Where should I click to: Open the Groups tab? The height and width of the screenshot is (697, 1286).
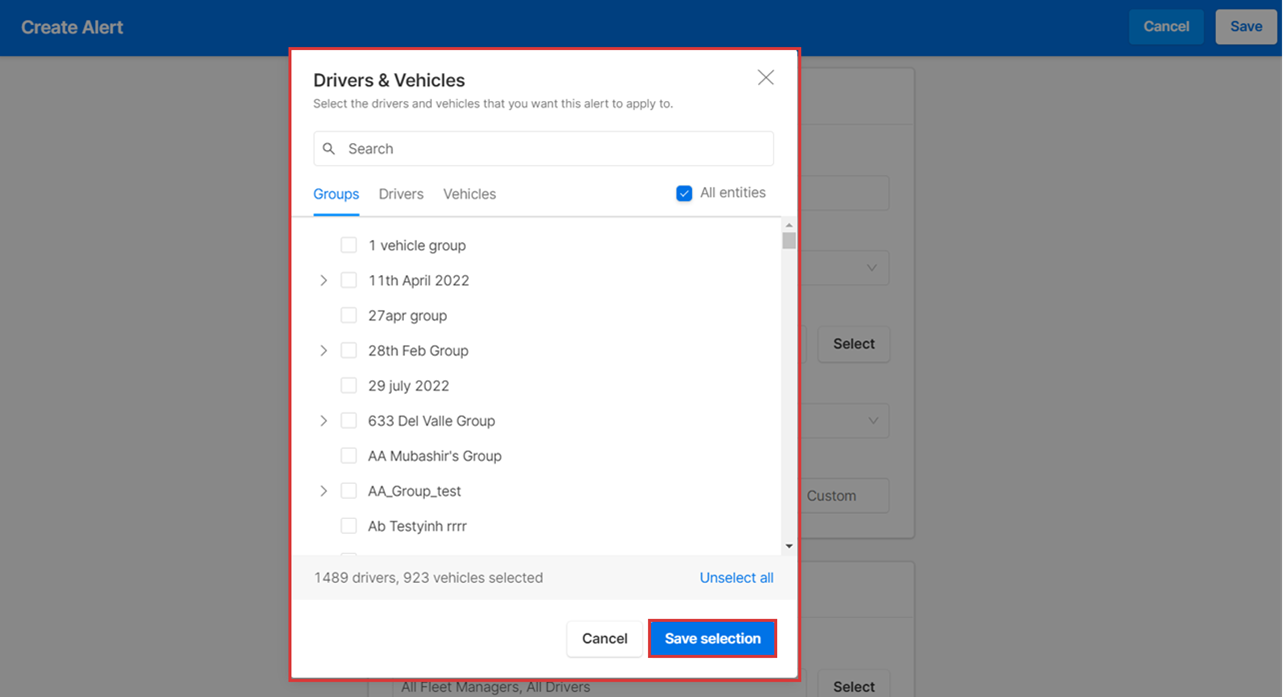pos(336,194)
